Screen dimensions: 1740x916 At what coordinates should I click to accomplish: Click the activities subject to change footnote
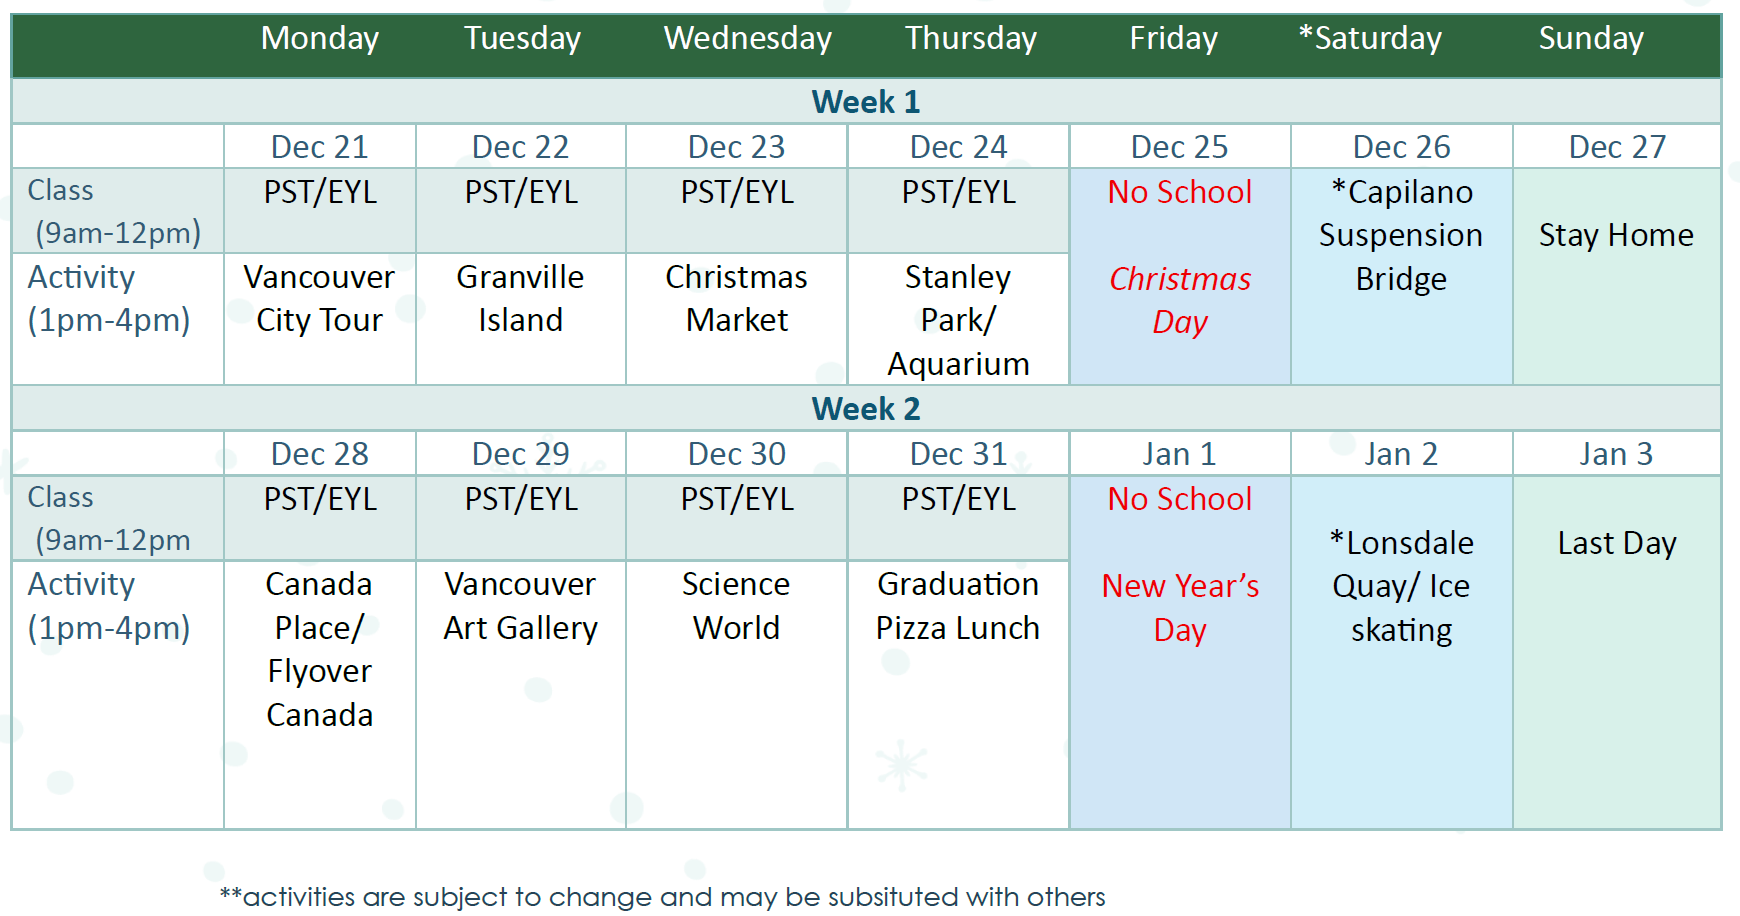coord(662,896)
